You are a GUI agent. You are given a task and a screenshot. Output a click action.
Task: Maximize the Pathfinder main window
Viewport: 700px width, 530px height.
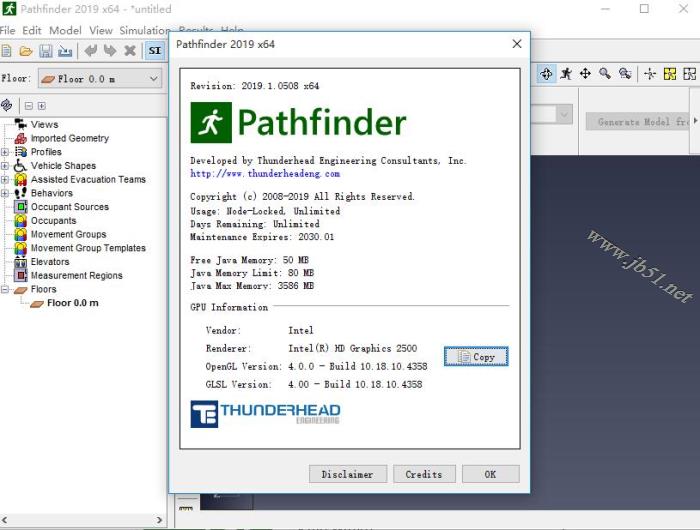(644, 8)
